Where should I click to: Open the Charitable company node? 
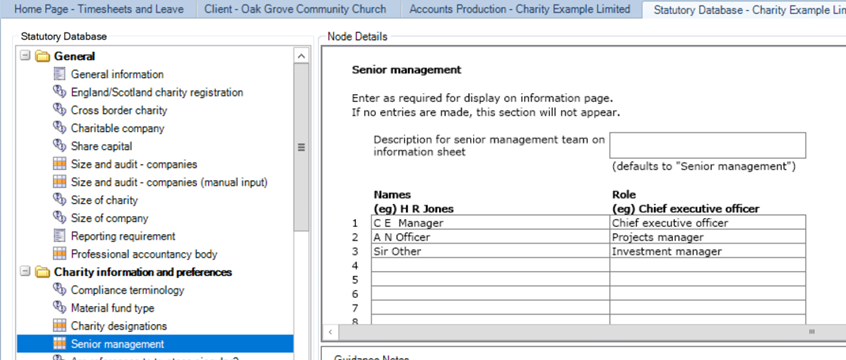coord(118,128)
